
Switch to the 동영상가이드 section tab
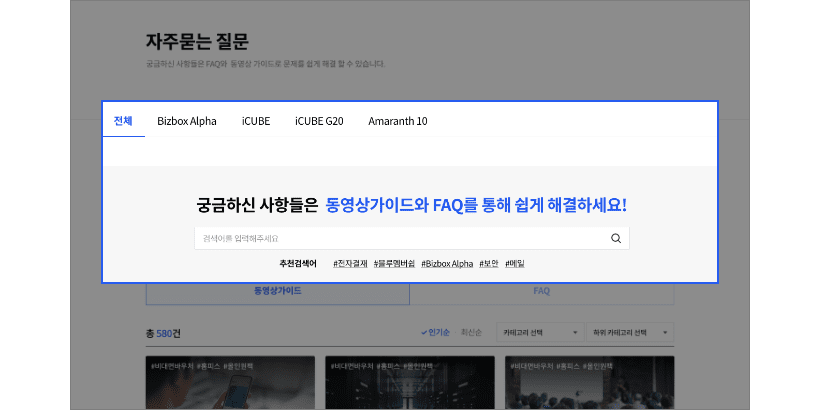point(278,294)
